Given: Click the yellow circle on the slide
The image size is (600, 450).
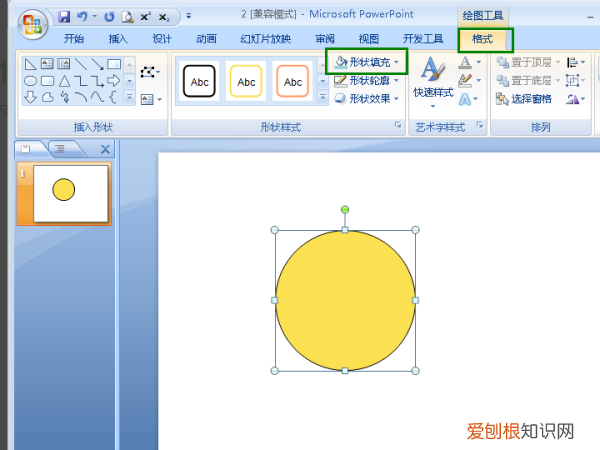Looking at the screenshot, I should click(345, 300).
